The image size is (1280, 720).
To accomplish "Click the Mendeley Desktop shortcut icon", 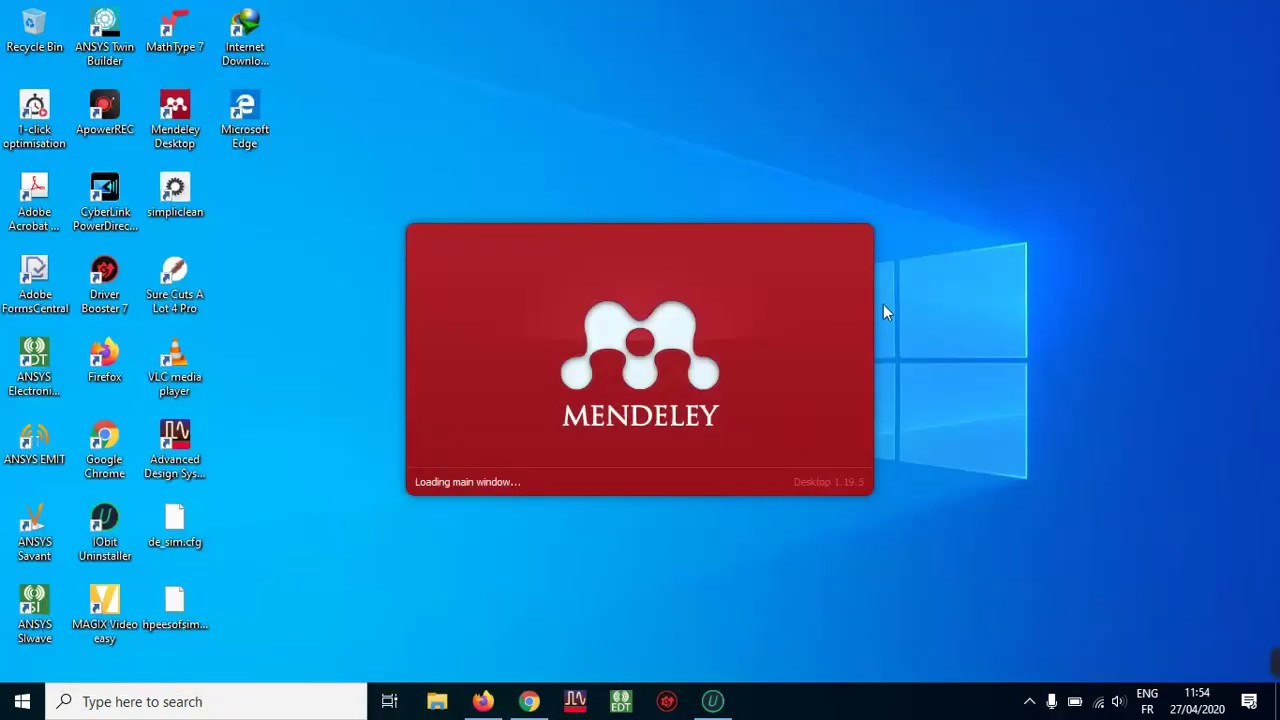I will 175,120.
